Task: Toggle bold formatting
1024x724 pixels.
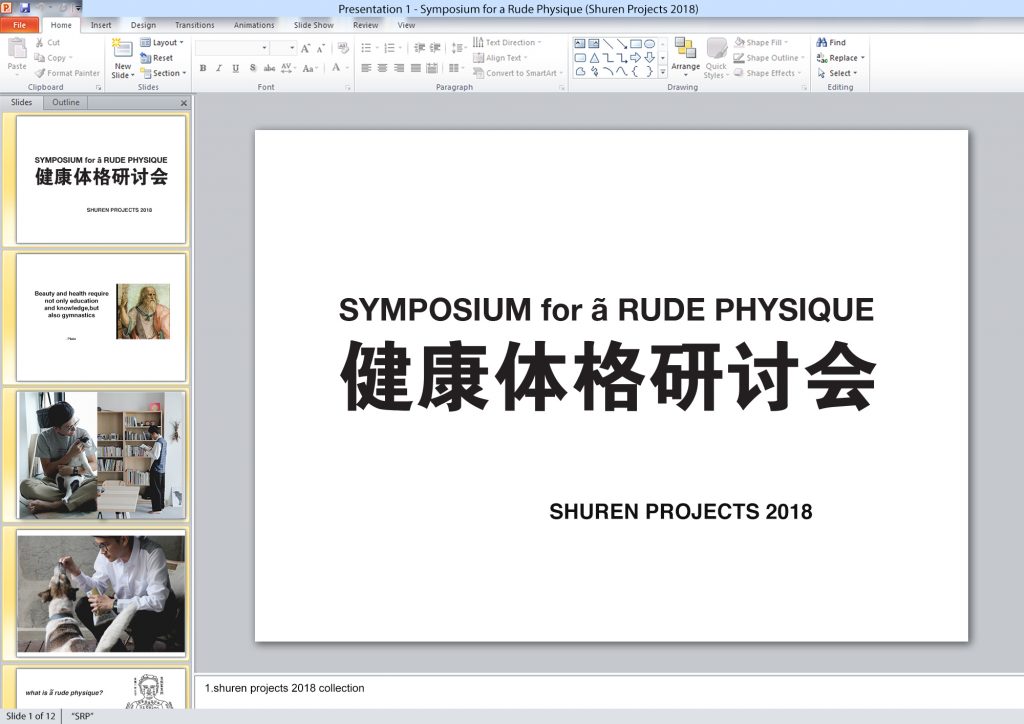Action: coord(203,68)
